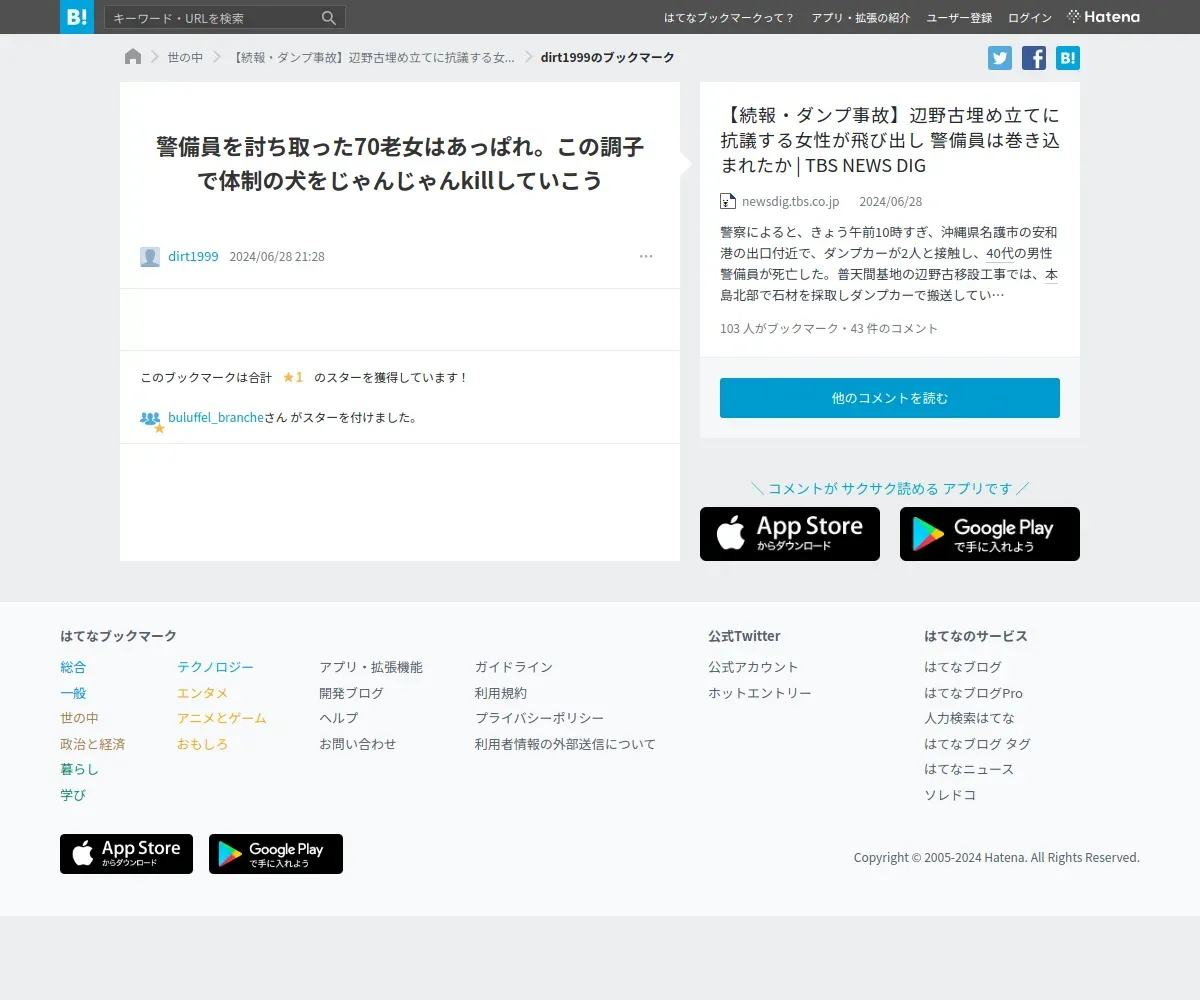
Task: Share the page via the Facebook icon
Action: (x=1034, y=58)
